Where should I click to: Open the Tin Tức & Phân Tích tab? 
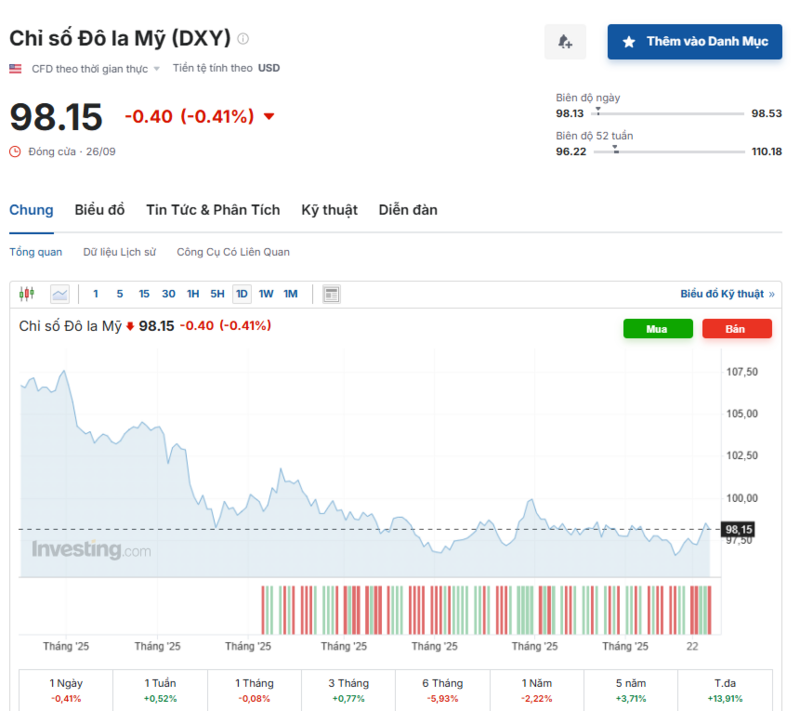[213, 210]
